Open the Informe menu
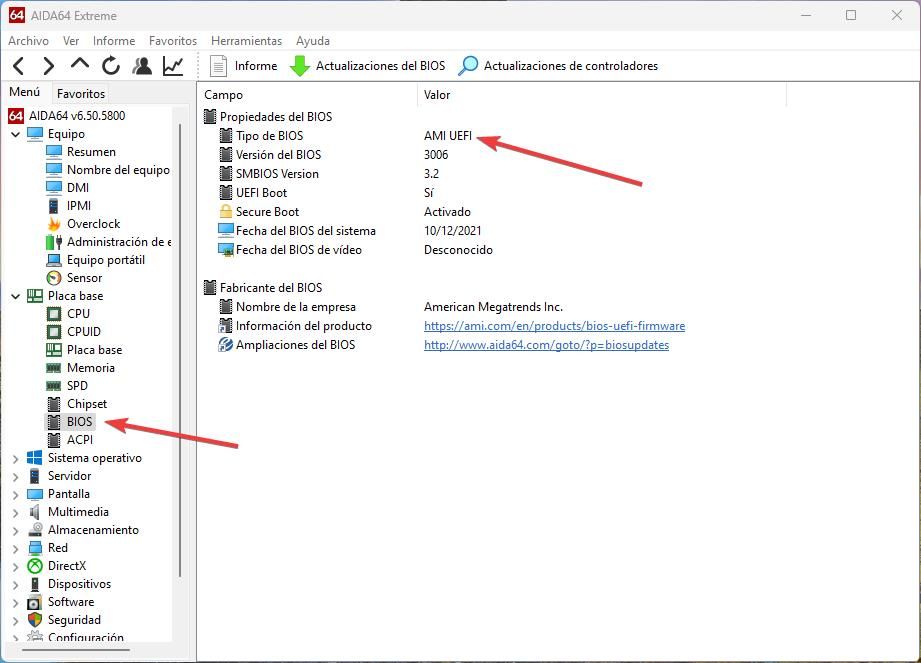The width and height of the screenshot is (921, 663). coord(114,41)
